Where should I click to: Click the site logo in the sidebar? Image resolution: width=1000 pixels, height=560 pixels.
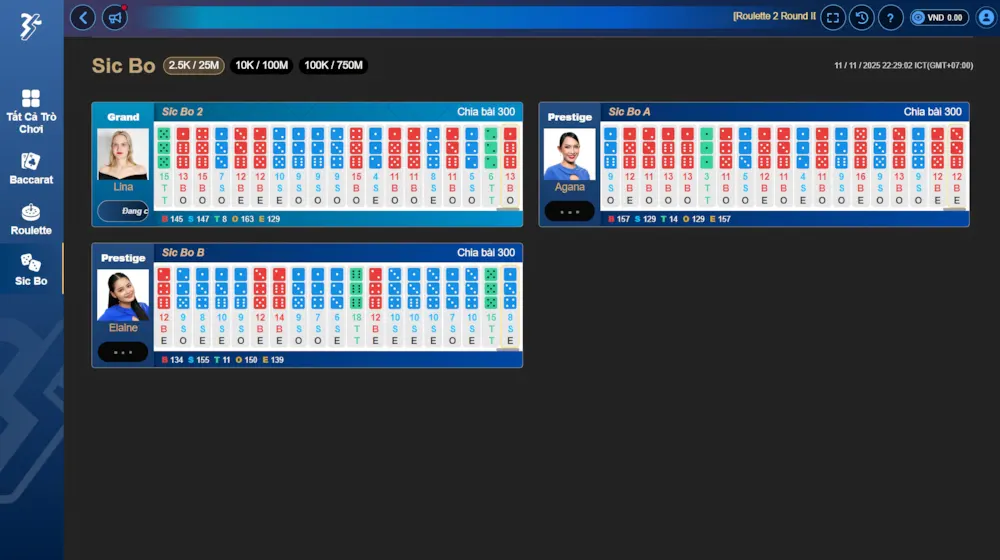(30, 26)
